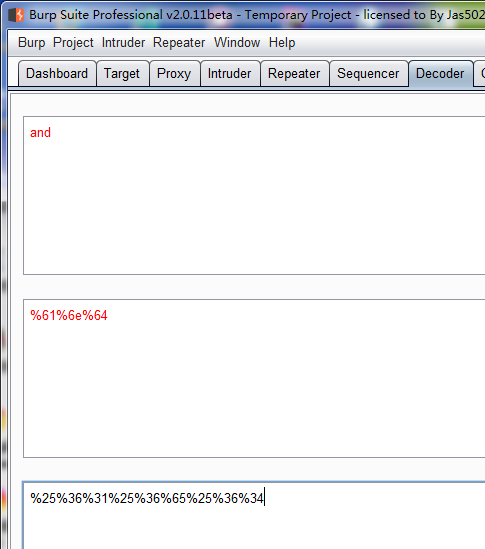Open the Help menu
This screenshot has width=485, height=549.
coord(282,43)
